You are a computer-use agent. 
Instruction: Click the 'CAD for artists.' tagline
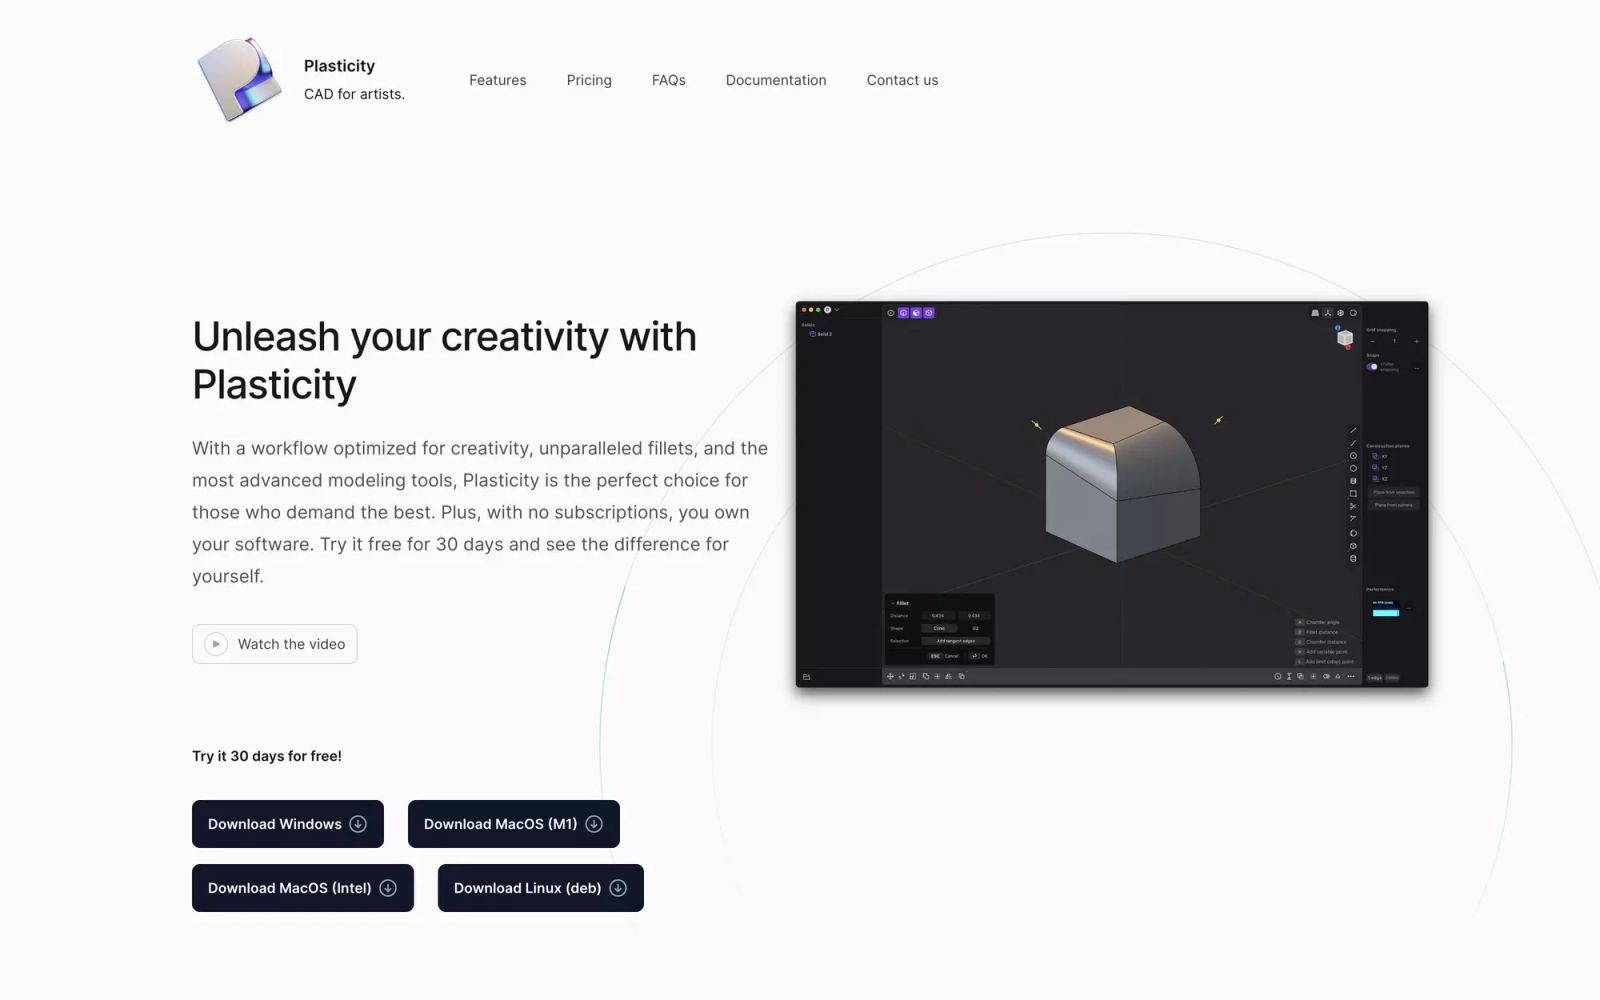tap(354, 94)
